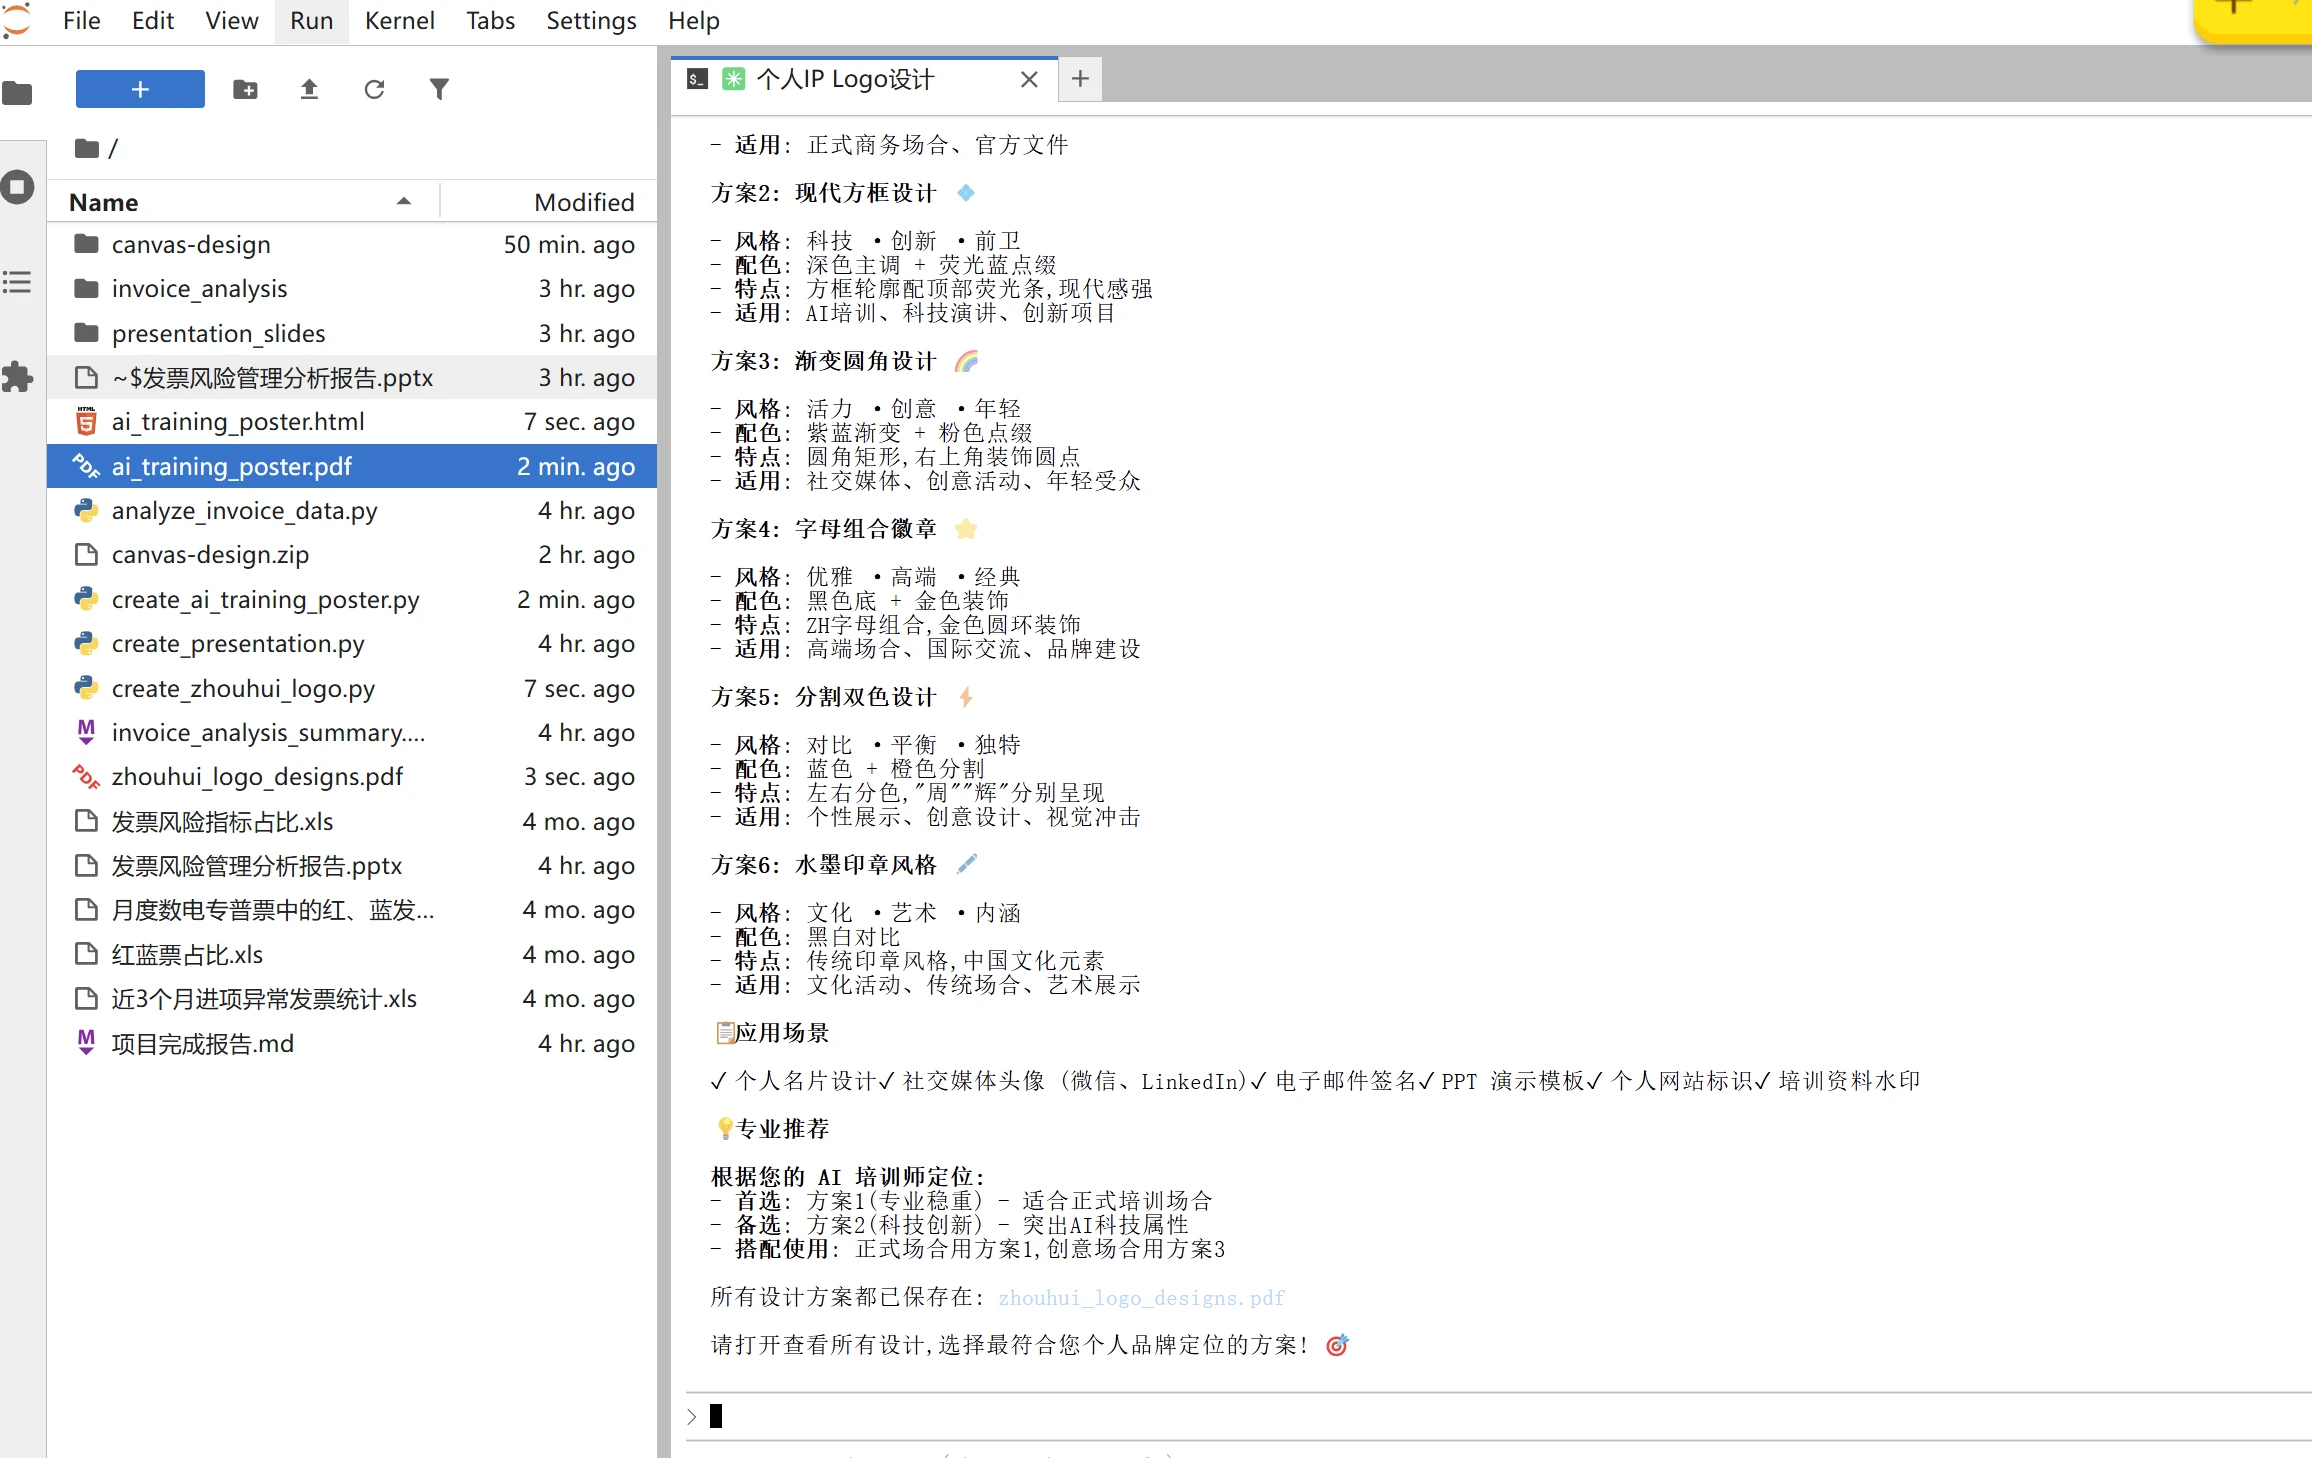Select create_zhouhui_logo.py in the file list

[243, 688]
